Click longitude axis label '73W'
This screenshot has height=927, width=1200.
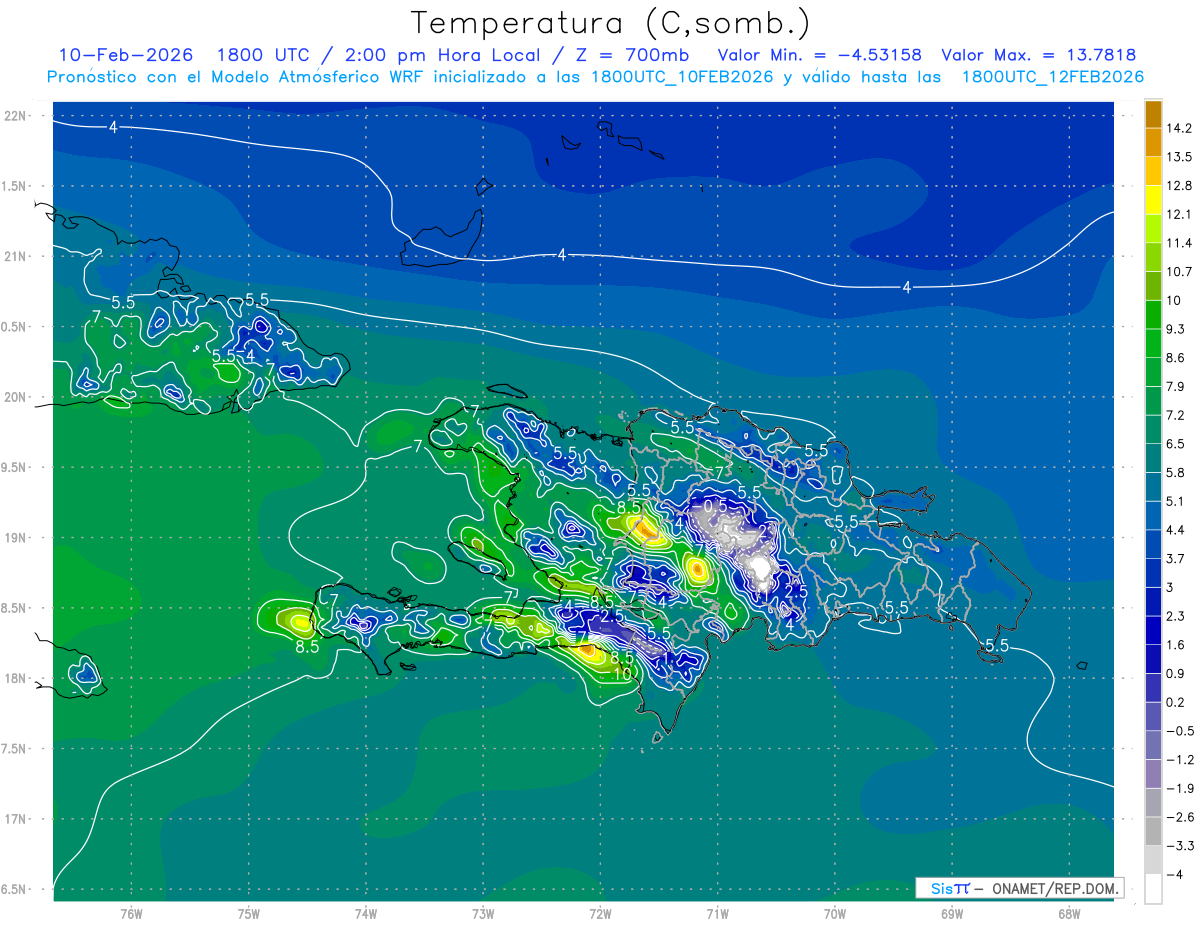pyautogui.click(x=483, y=913)
